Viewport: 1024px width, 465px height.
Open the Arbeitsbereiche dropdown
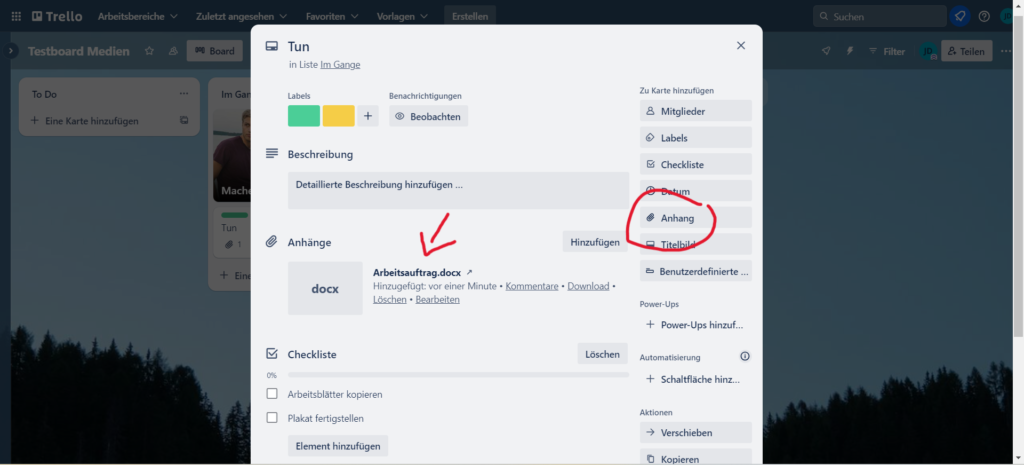tap(138, 16)
